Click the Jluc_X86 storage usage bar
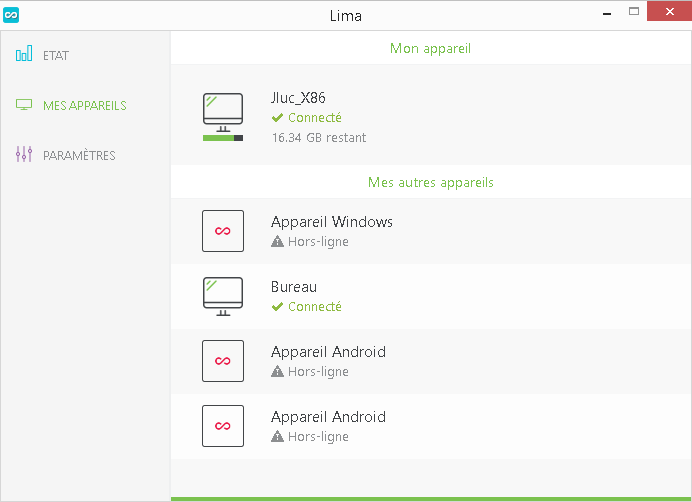This screenshot has height=502, width=692. tap(223, 138)
